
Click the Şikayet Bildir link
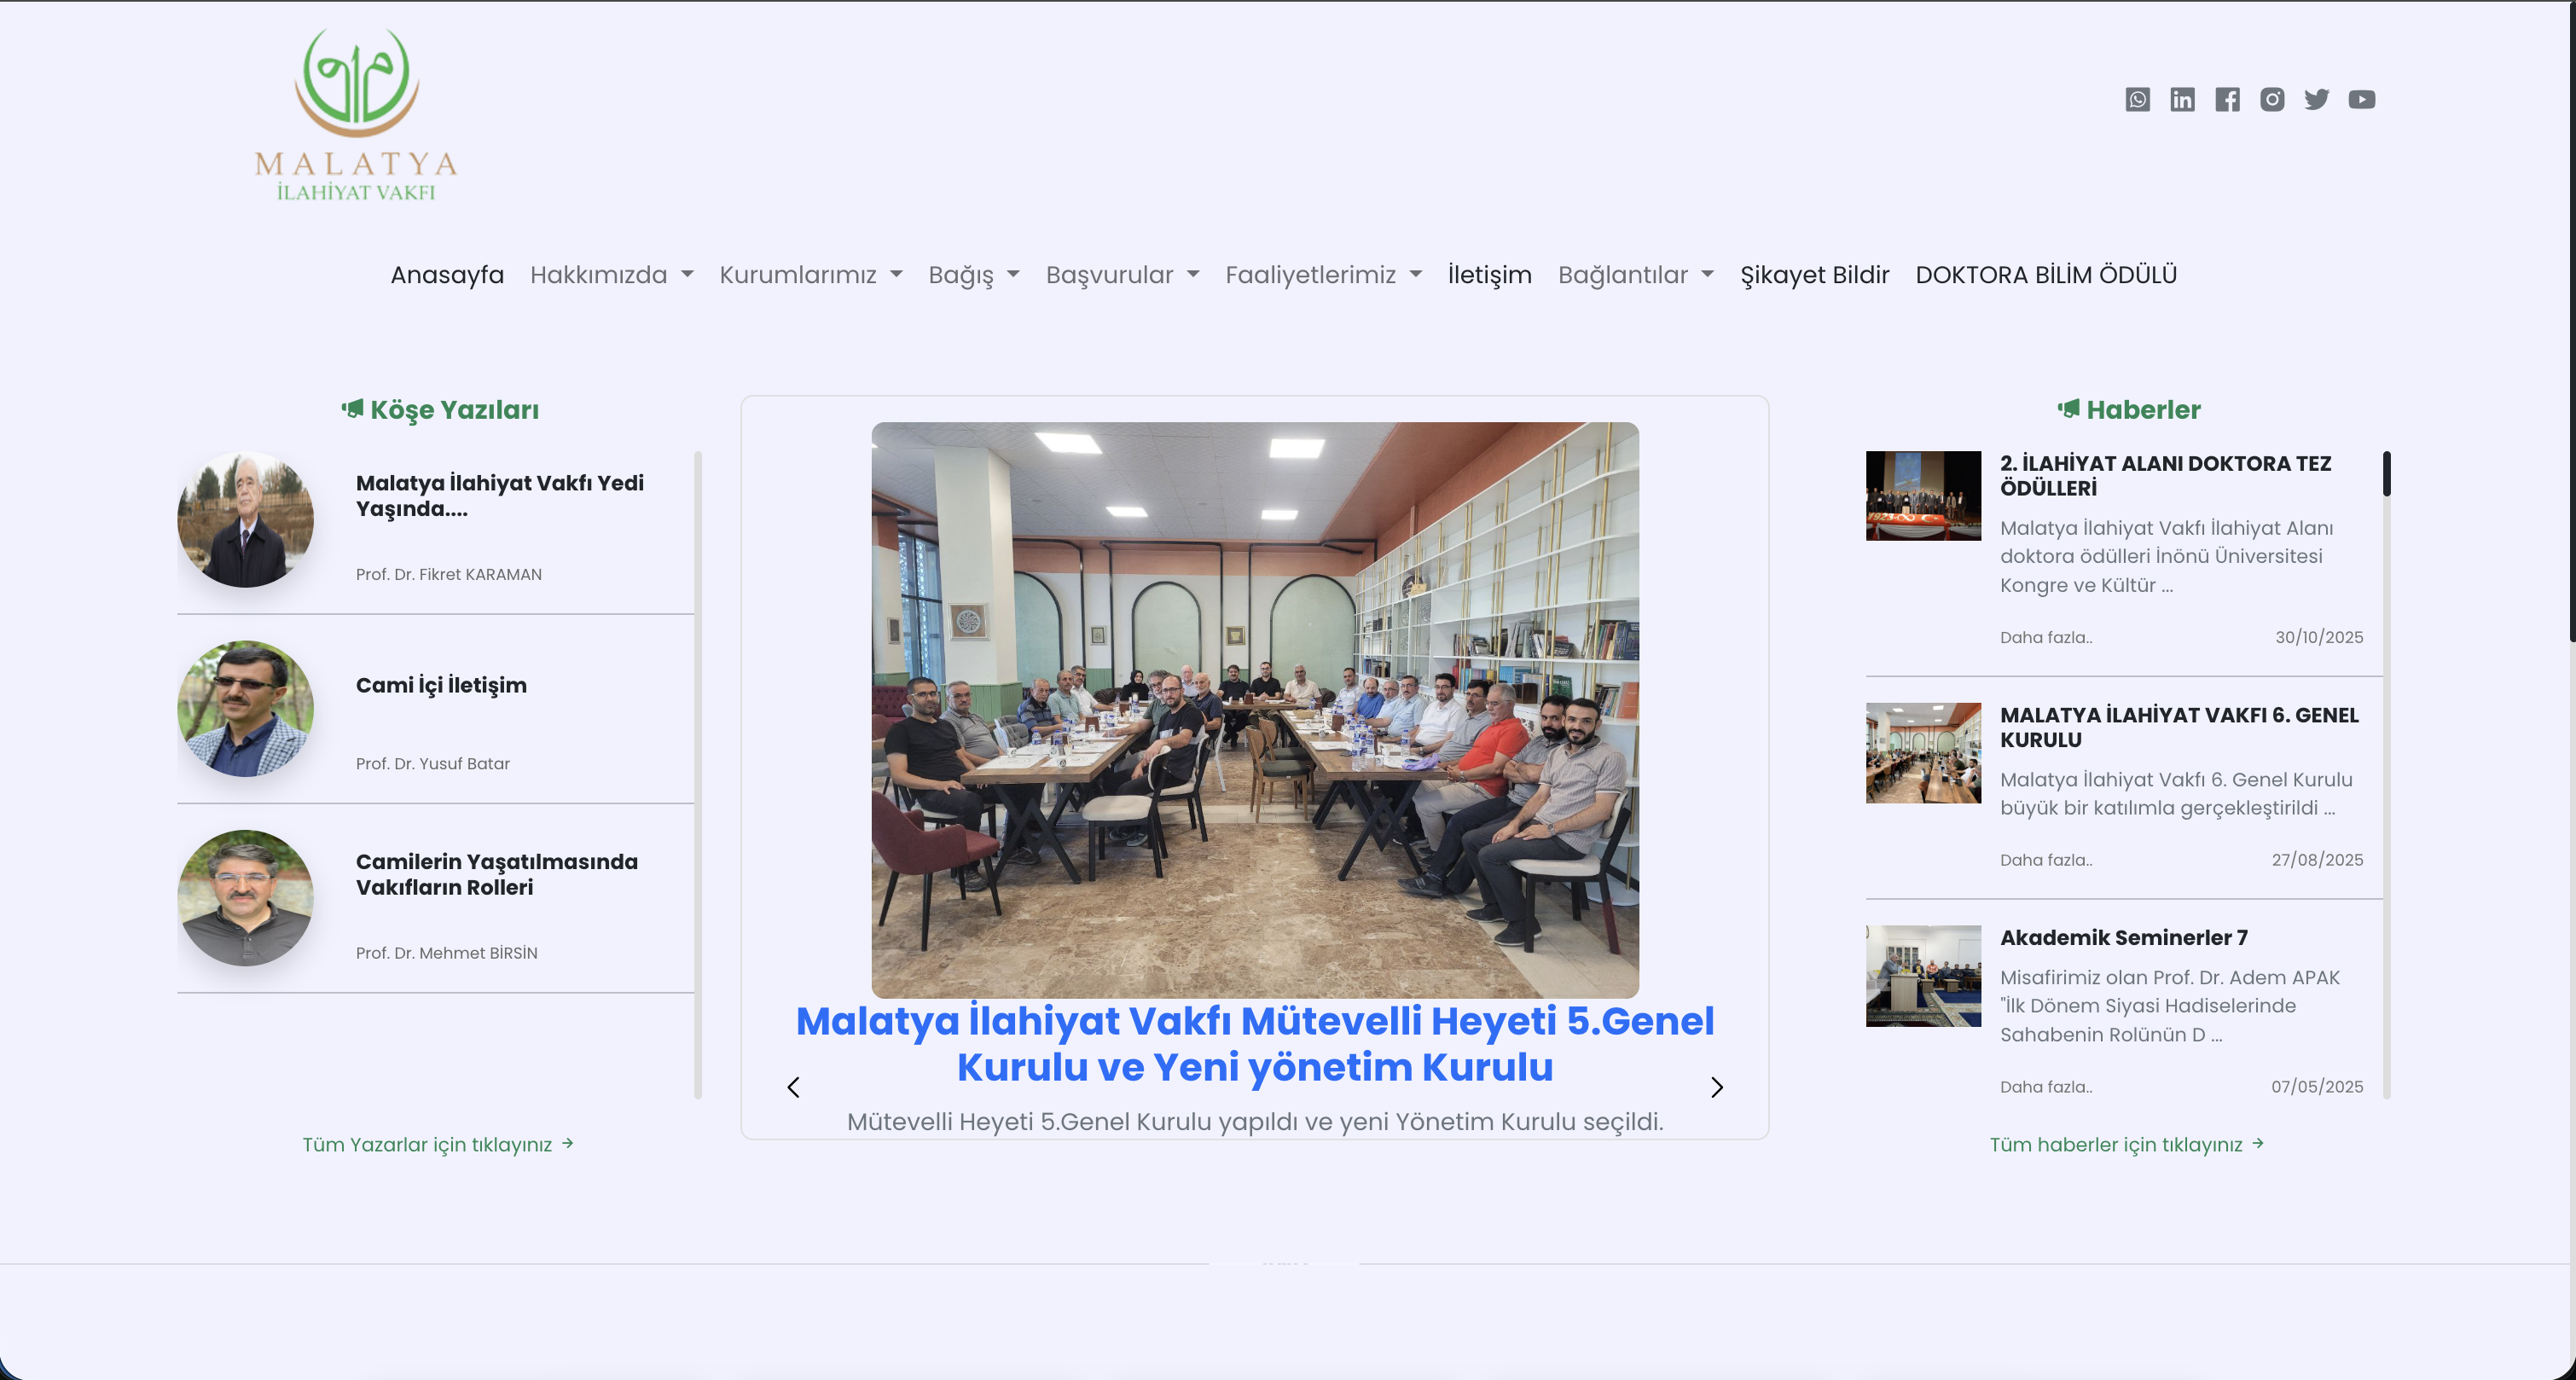point(1814,275)
